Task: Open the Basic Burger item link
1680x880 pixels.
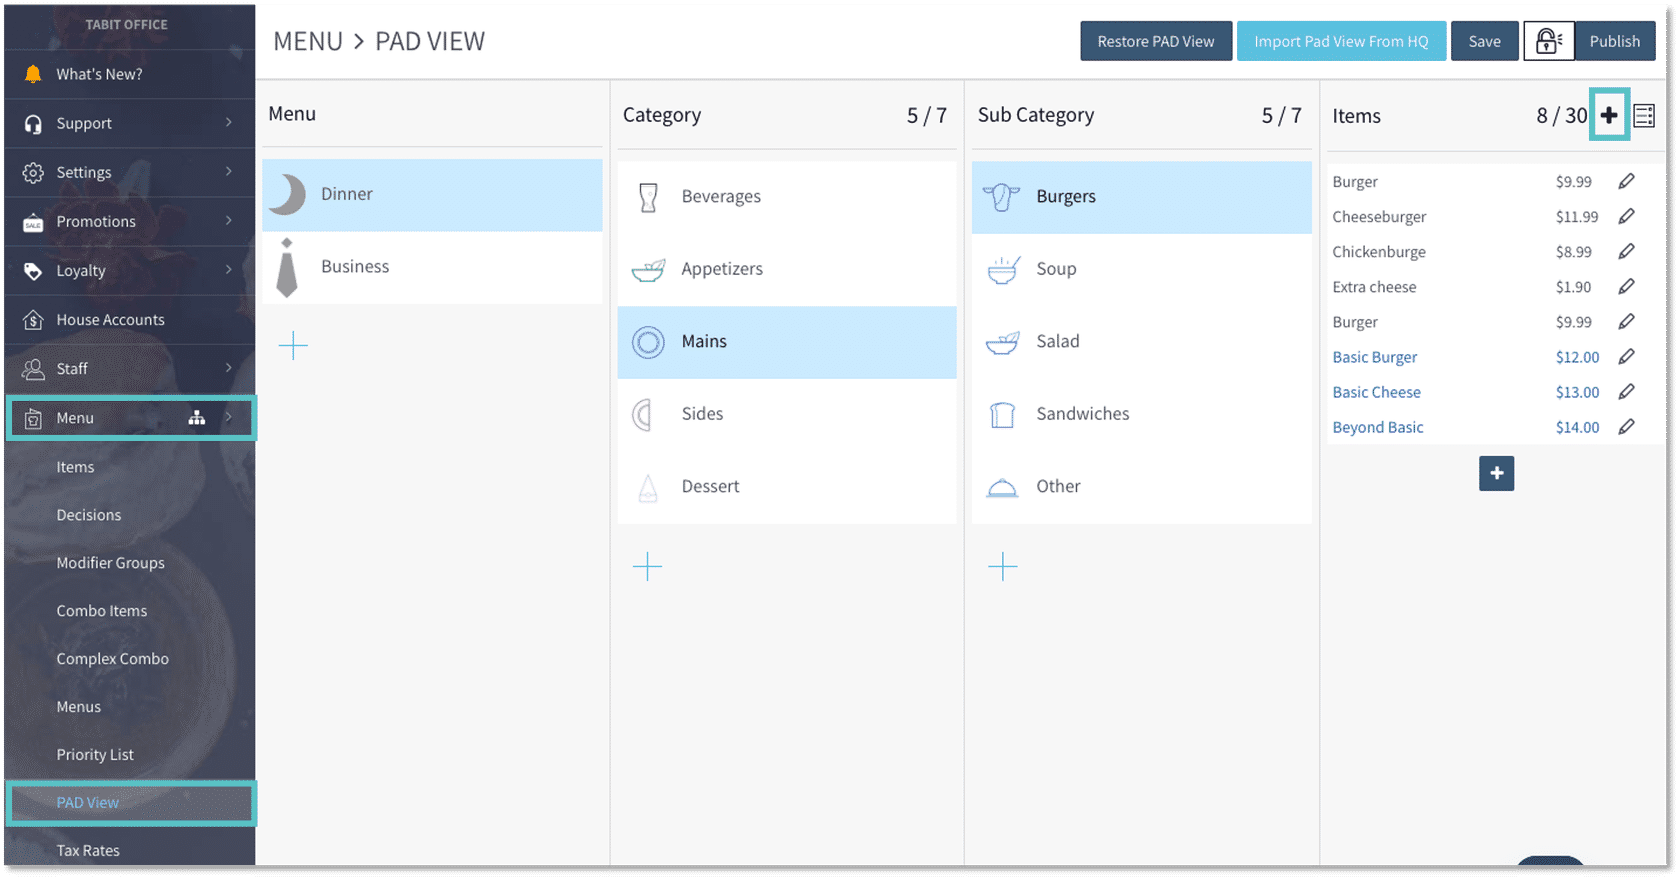Action: click(1374, 357)
